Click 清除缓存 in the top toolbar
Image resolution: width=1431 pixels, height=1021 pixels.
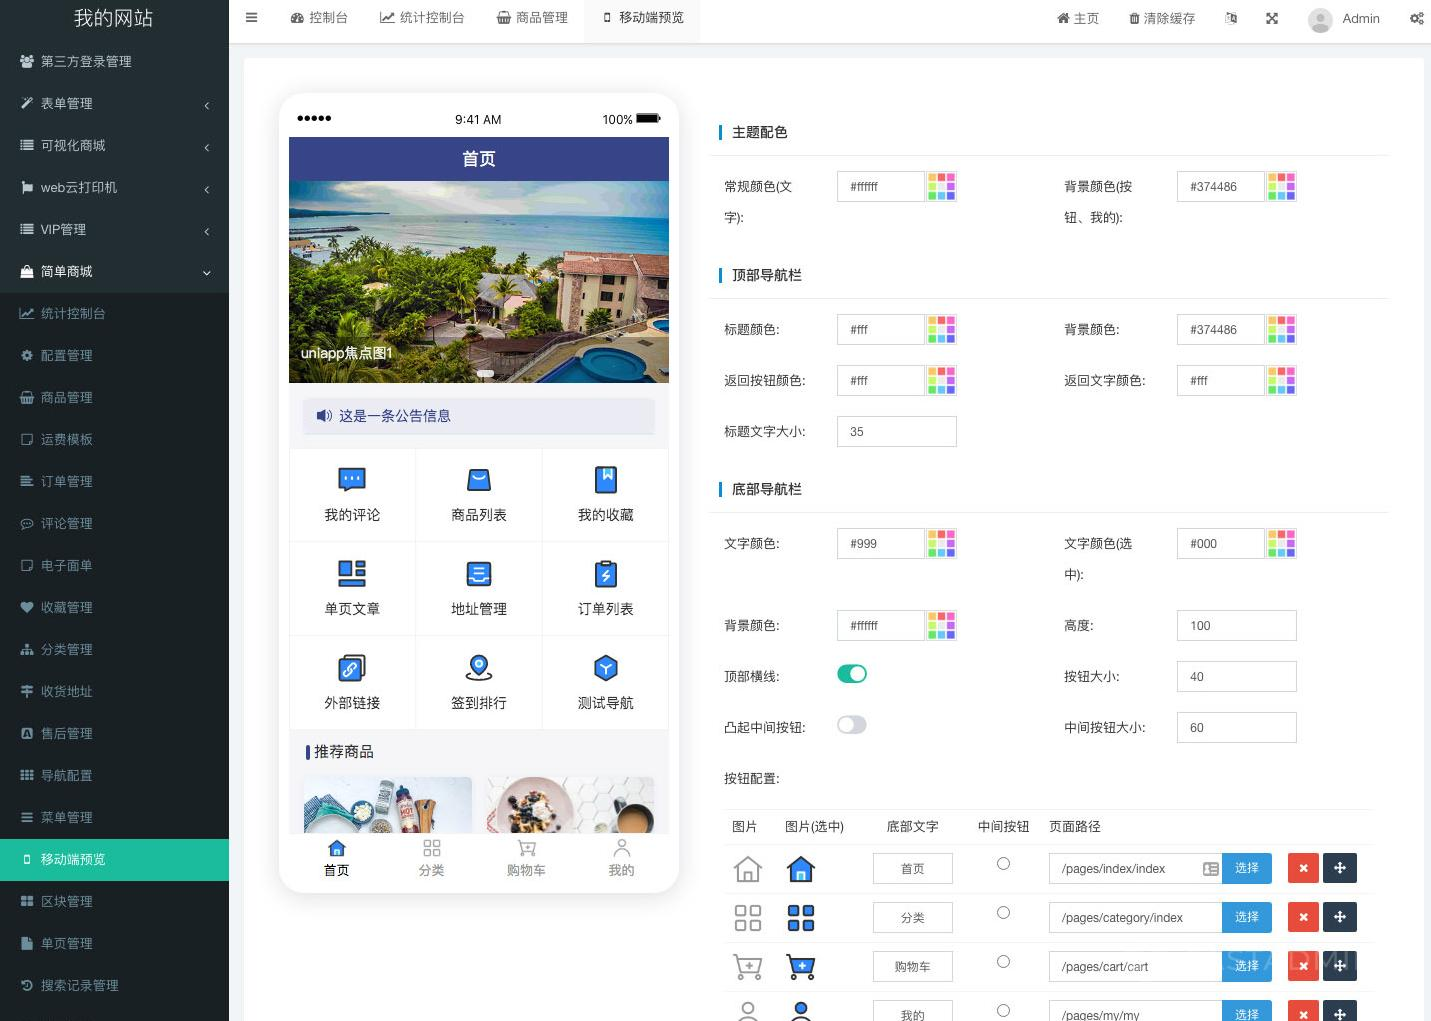point(1160,18)
